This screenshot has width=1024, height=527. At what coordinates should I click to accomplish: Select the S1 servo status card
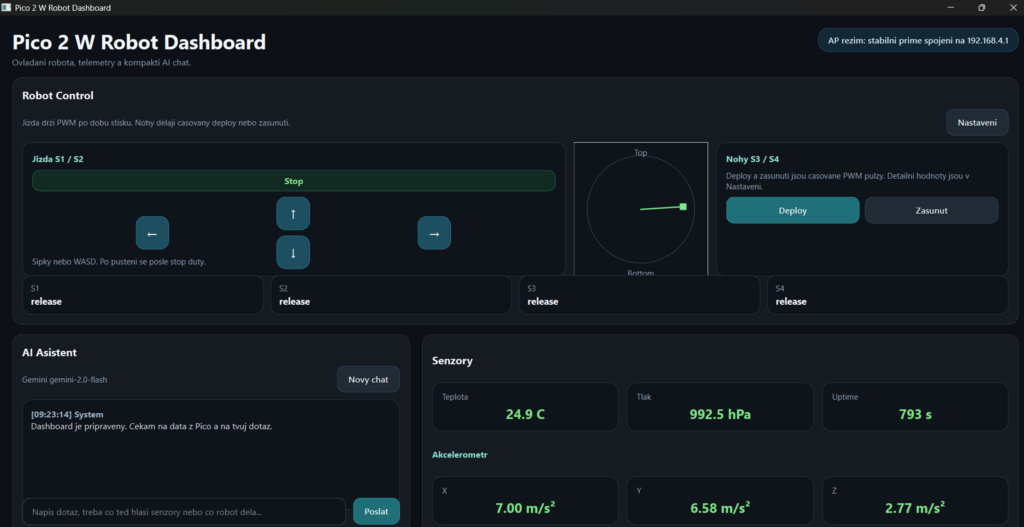tap(143, 295)
